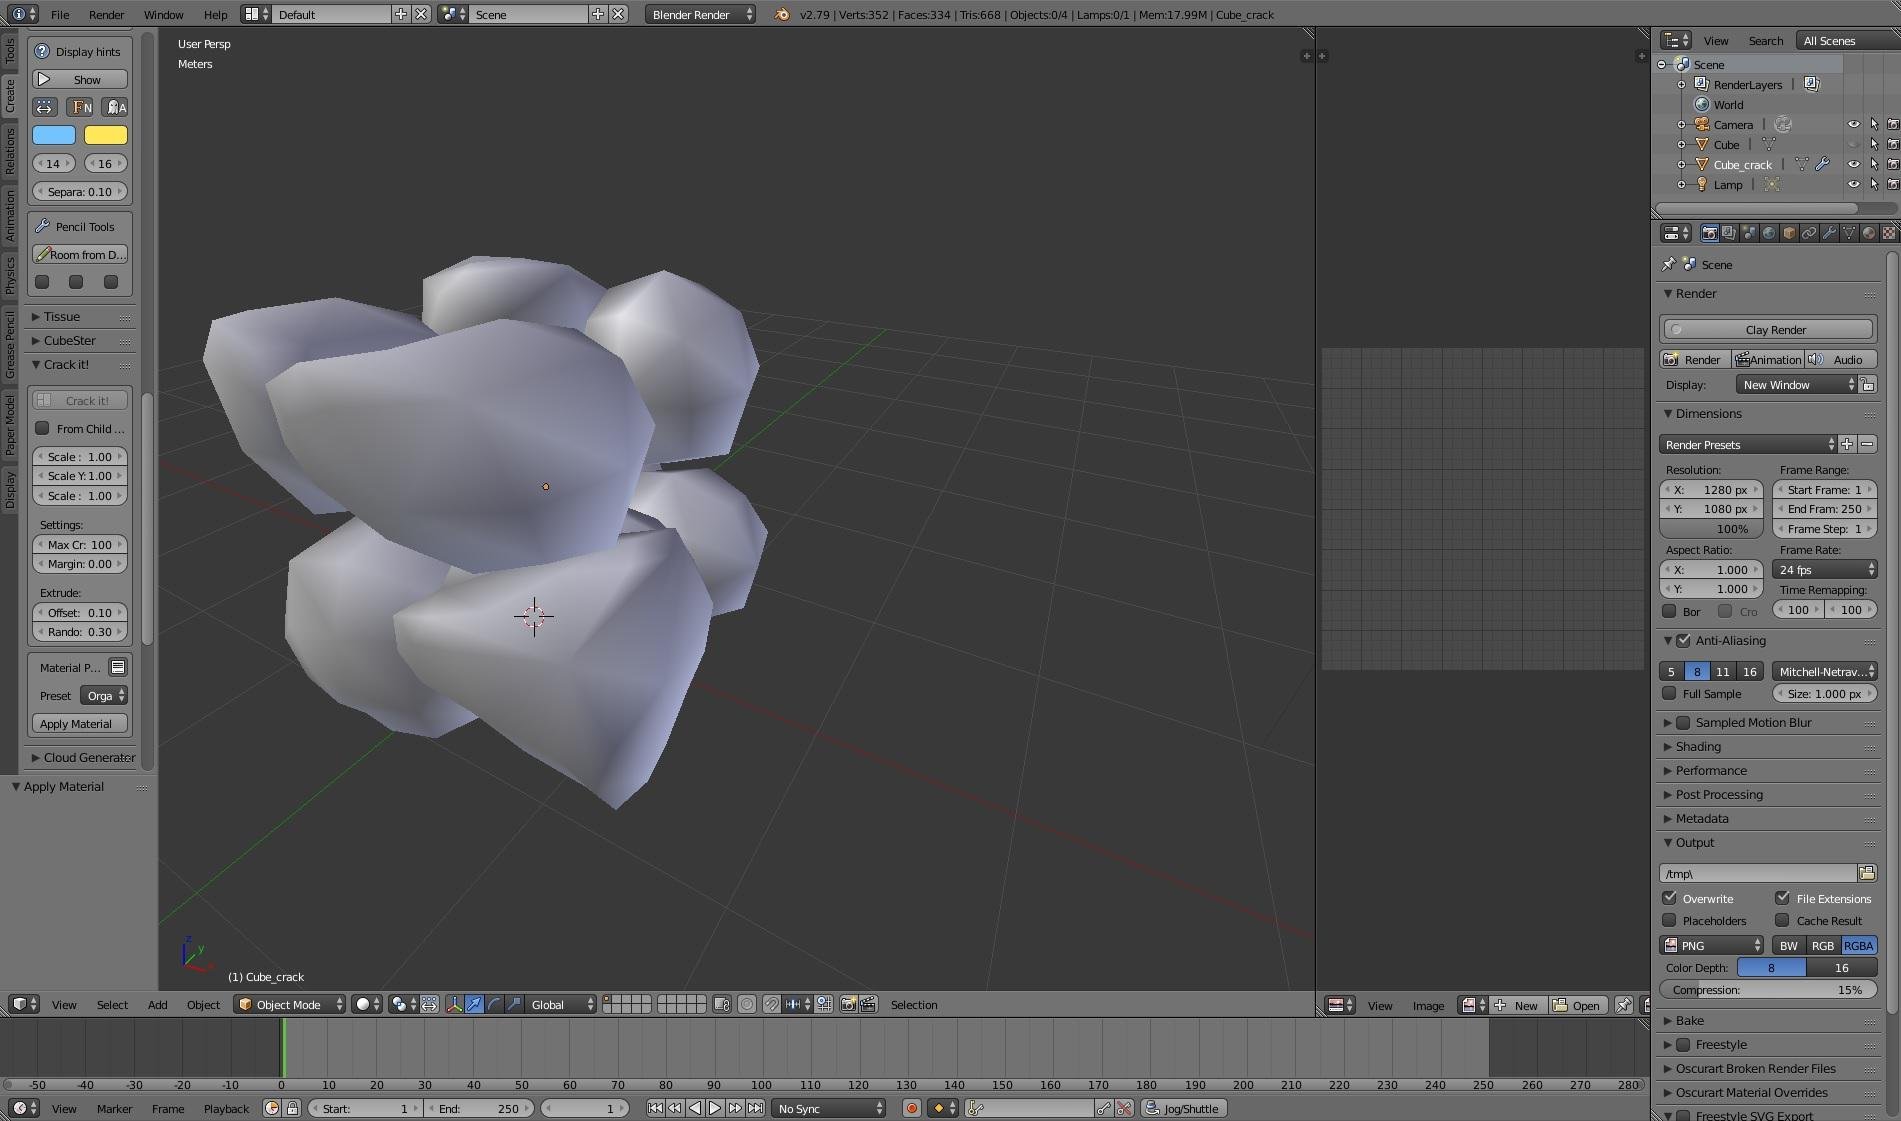1901x1121 pixels.
Task: Click the output folder browse icon
Action: [1866, 873]
